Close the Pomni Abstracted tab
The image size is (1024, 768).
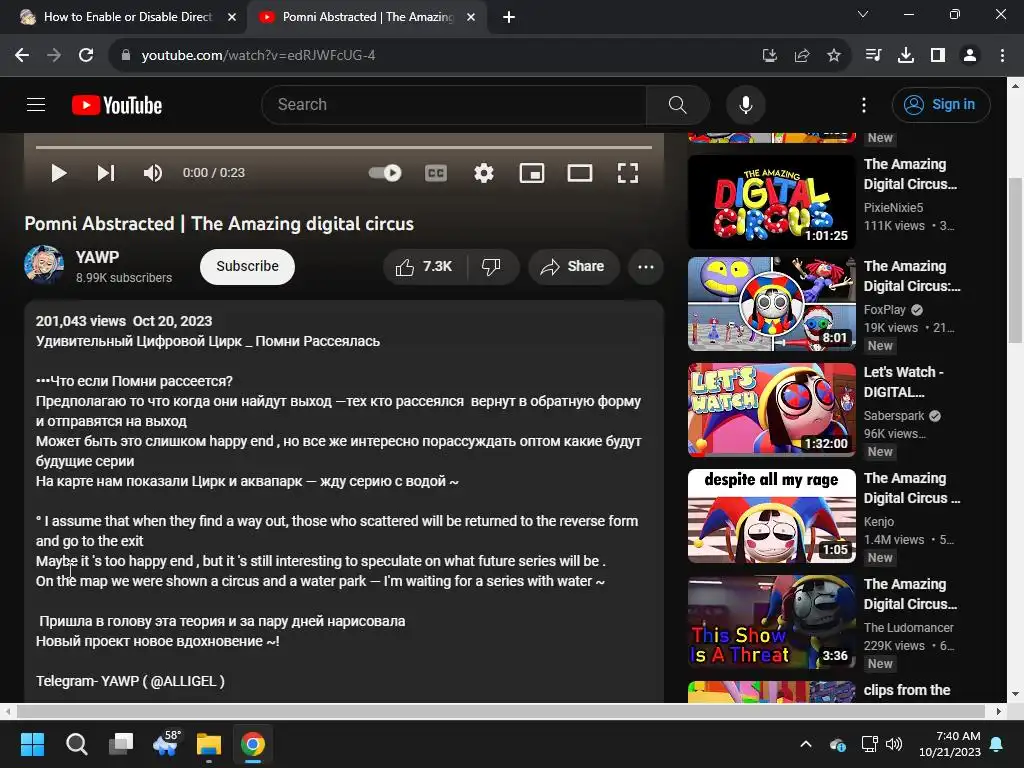click(x=471, y=17)
